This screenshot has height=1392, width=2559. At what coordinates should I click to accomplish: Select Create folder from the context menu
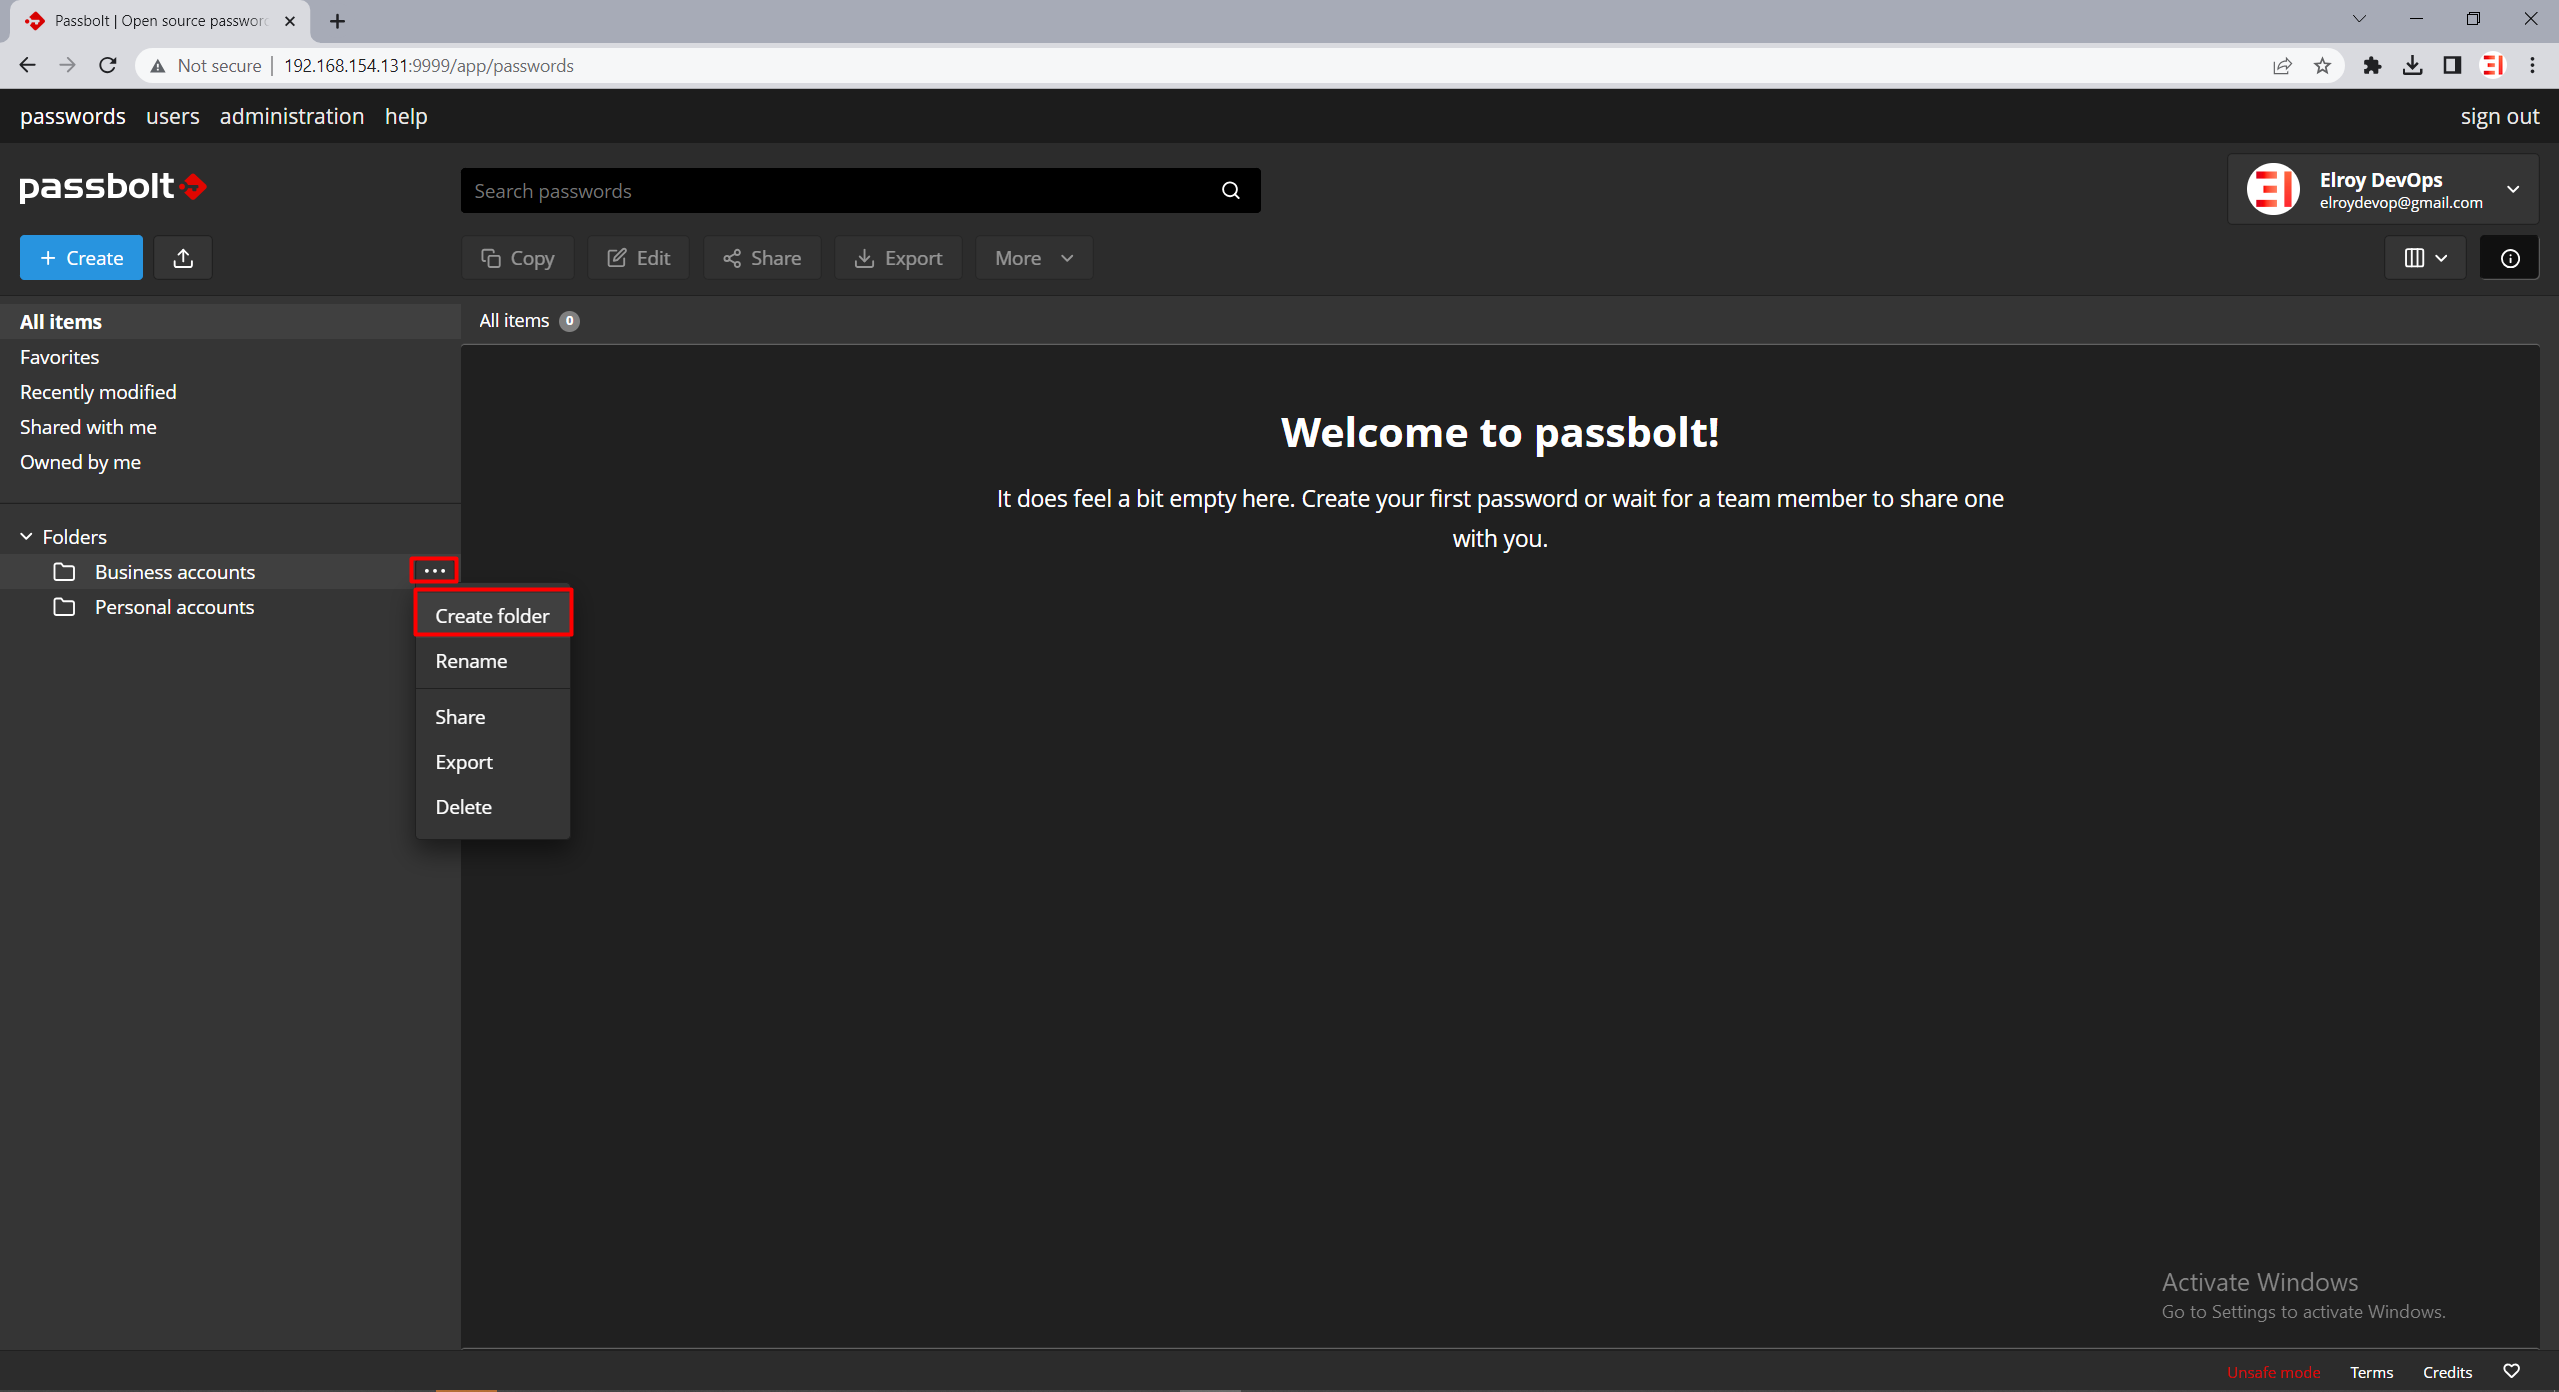(x=492, y=616)
